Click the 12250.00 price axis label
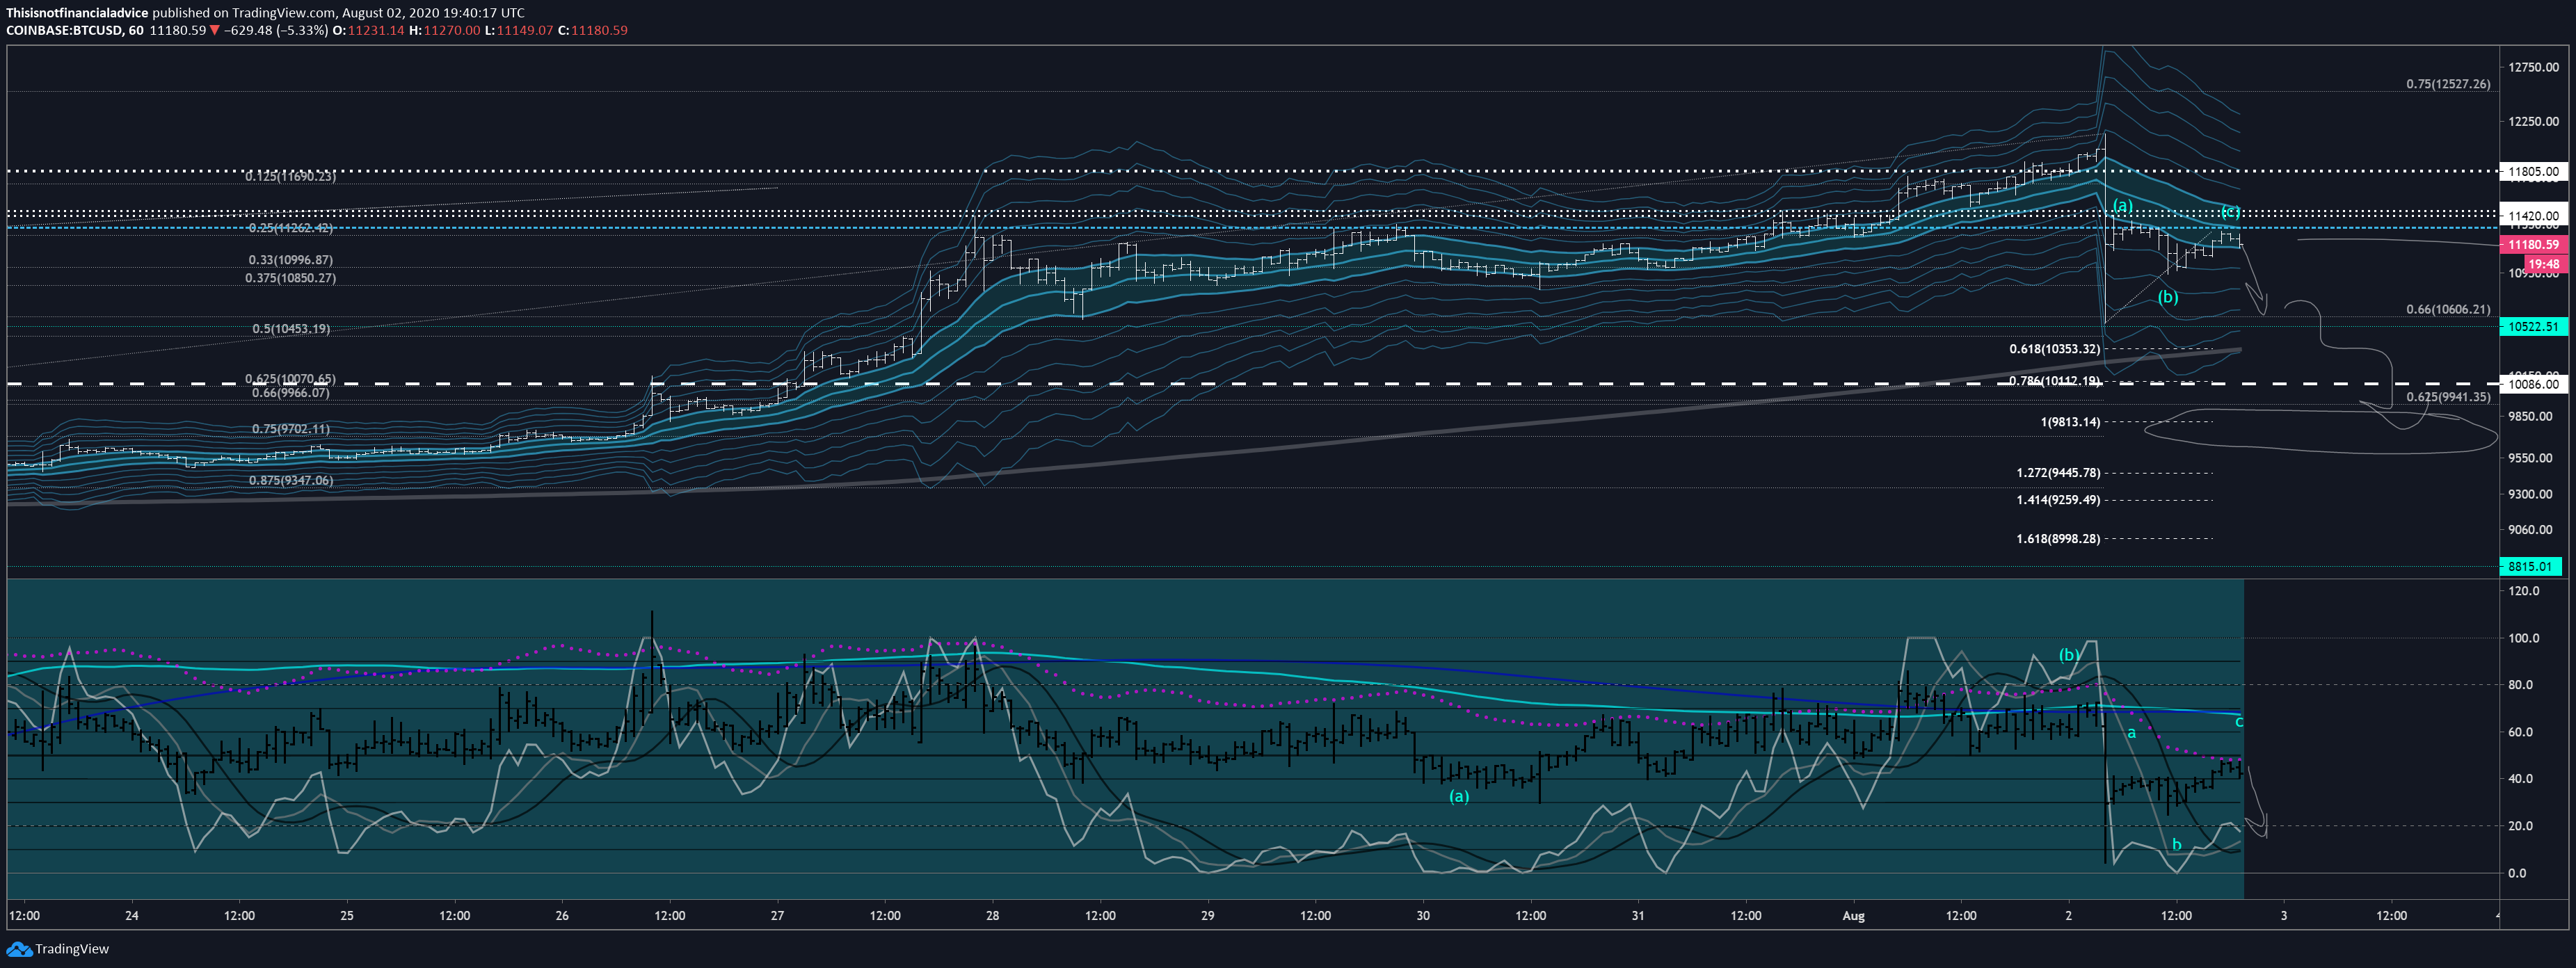Viewport: 2576px width, 968px height. (2533, 121)
